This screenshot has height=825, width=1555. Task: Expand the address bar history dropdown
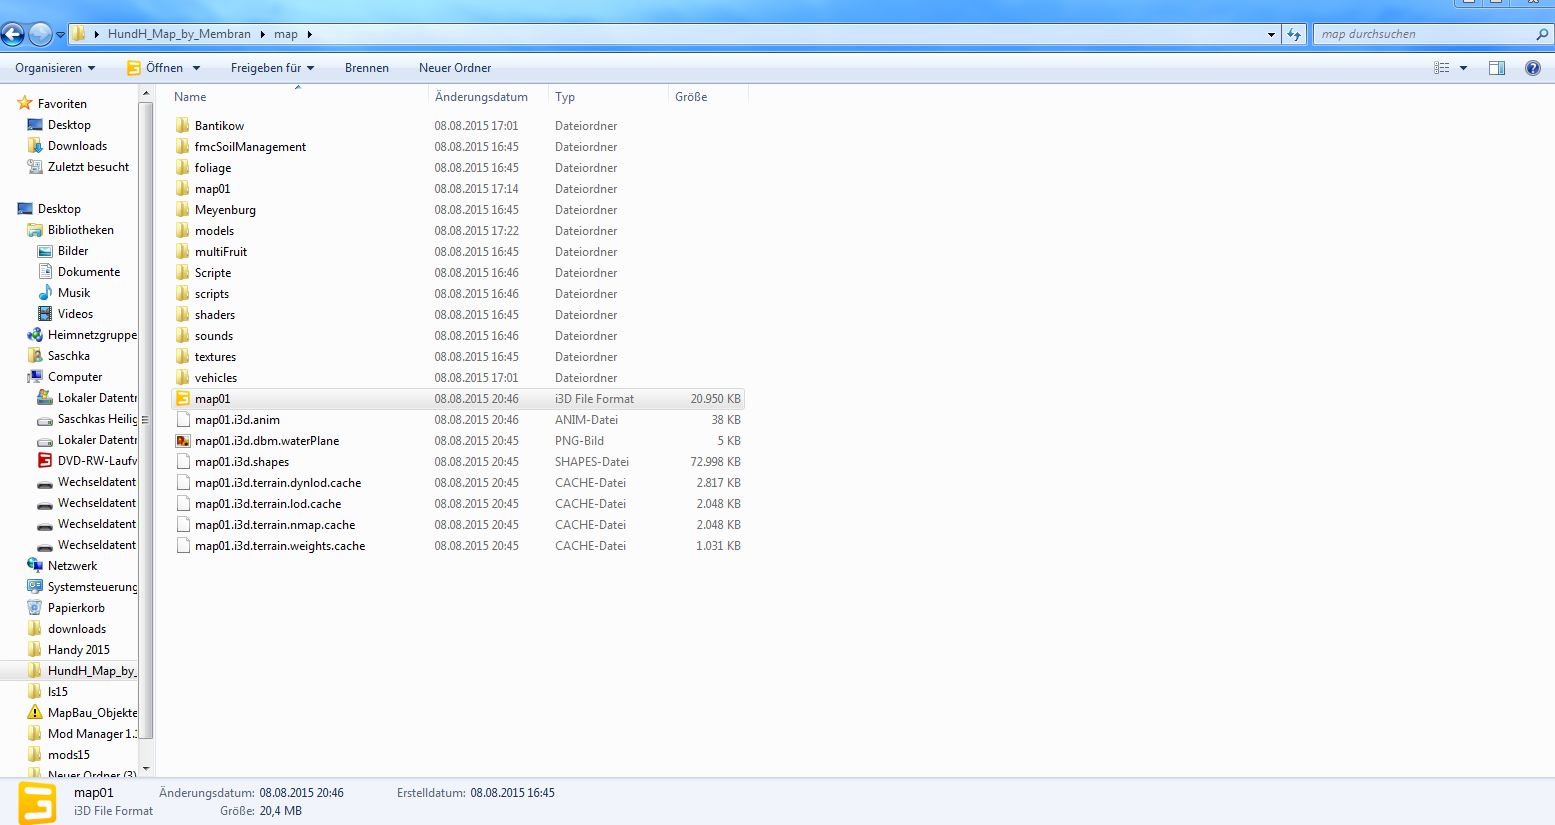[x=1271, y=34]
